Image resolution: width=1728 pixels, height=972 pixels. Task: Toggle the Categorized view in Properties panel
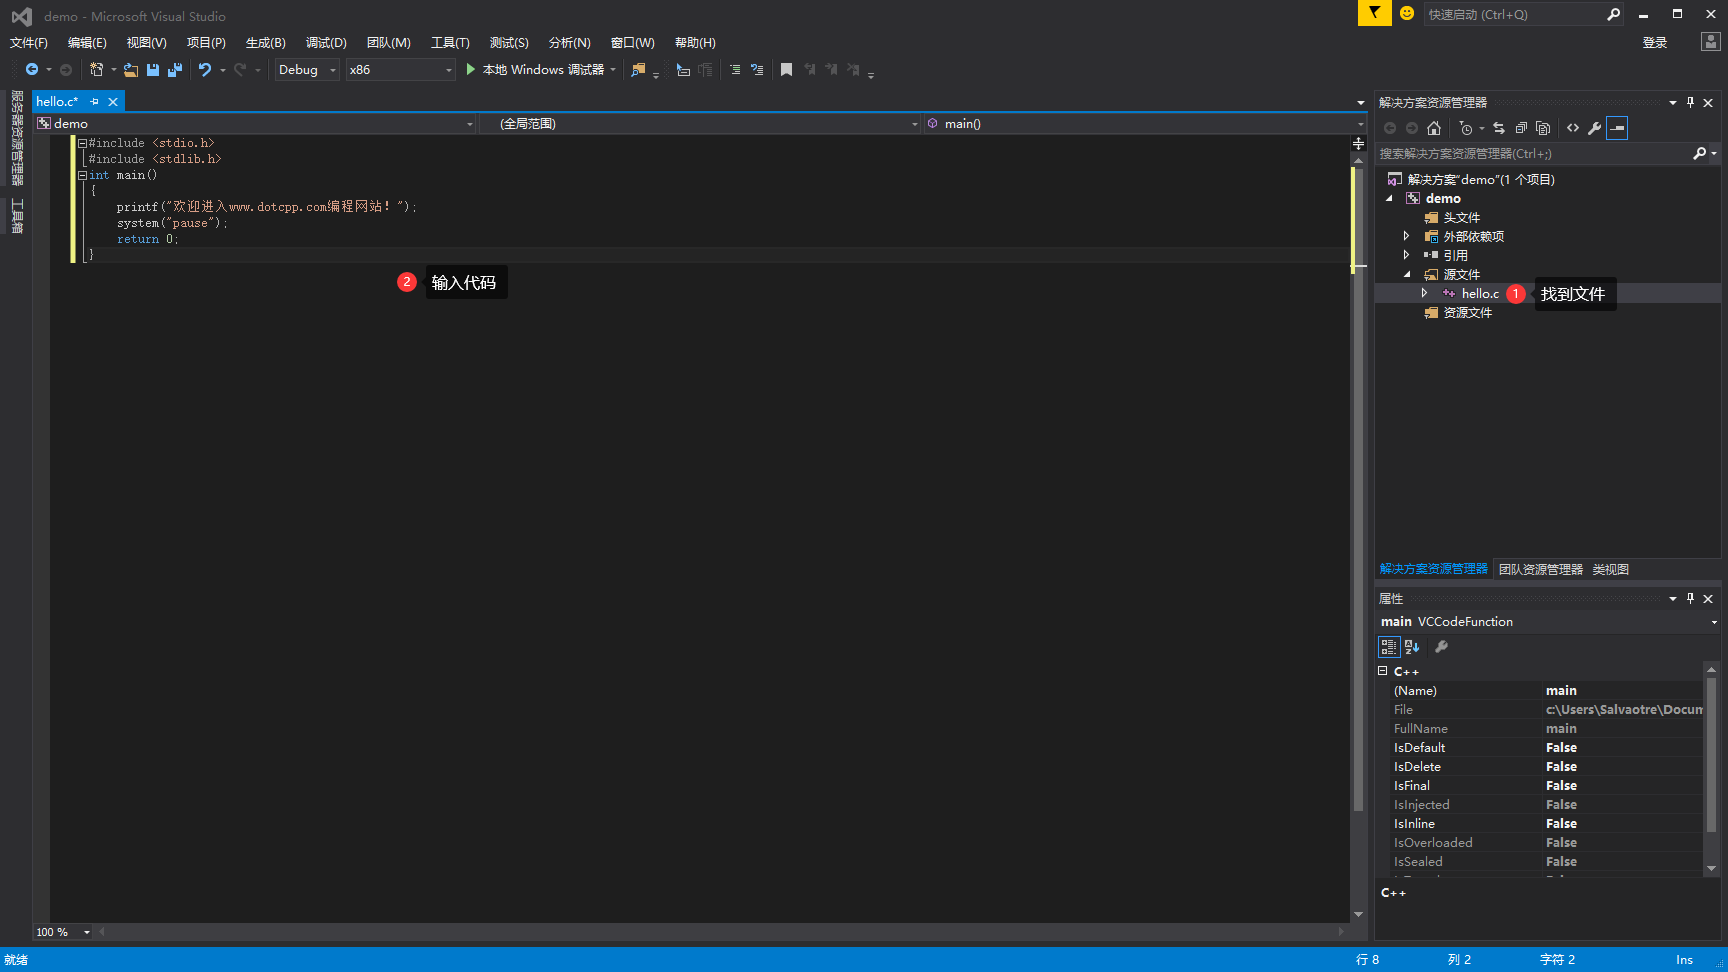(1389, 647)
